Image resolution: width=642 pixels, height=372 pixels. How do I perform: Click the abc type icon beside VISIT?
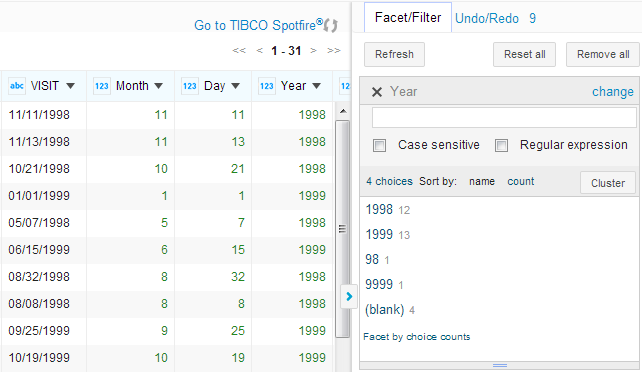pos(17,86)
